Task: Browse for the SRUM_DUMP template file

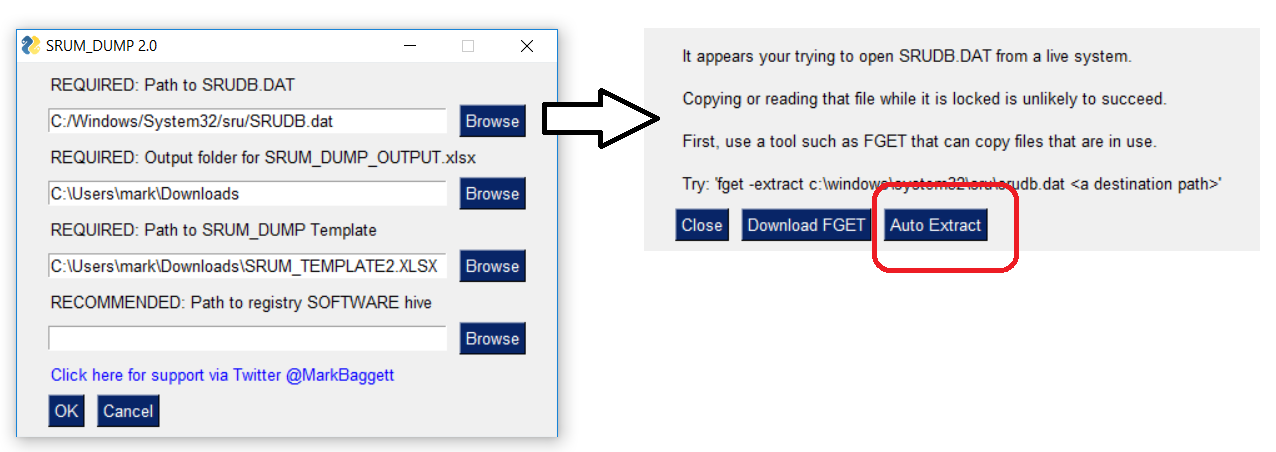Action: coord(492,266)
